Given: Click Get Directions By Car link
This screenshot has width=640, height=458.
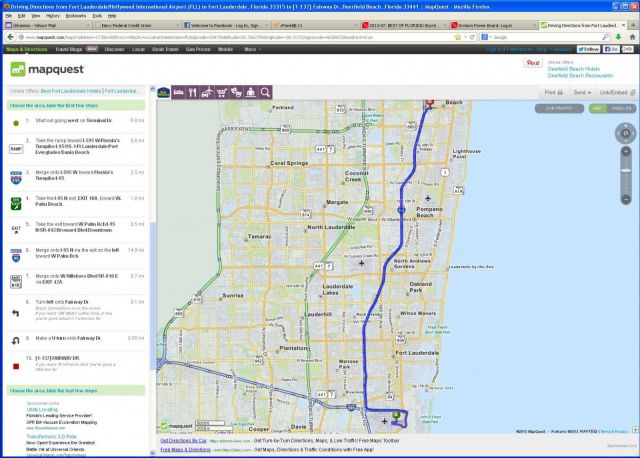Looking at the screenshot, I should click(183, 441).
